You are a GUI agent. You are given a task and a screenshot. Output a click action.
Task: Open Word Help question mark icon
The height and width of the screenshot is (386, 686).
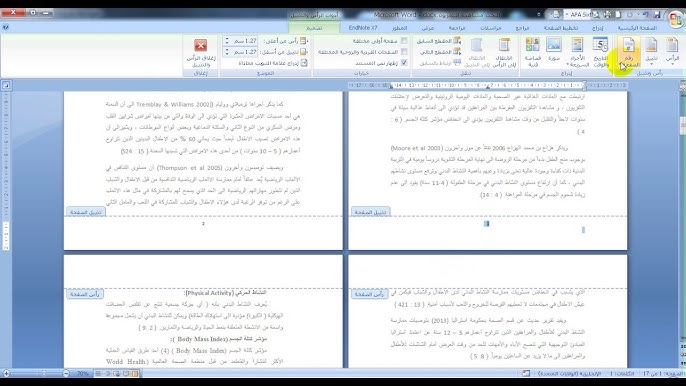pyautogui.click(x=5, y=27)
